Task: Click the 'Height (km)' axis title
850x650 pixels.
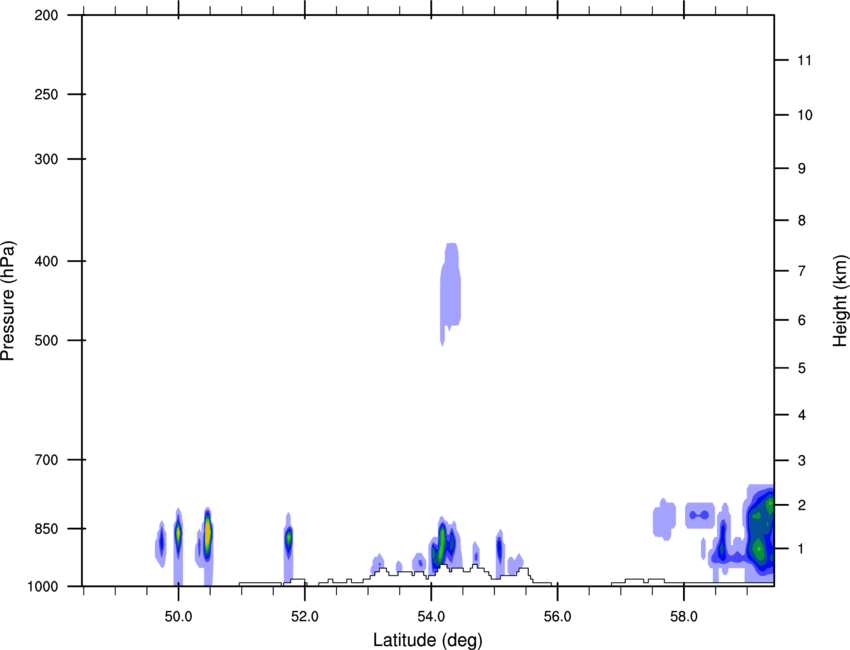Action: (840, 300)
